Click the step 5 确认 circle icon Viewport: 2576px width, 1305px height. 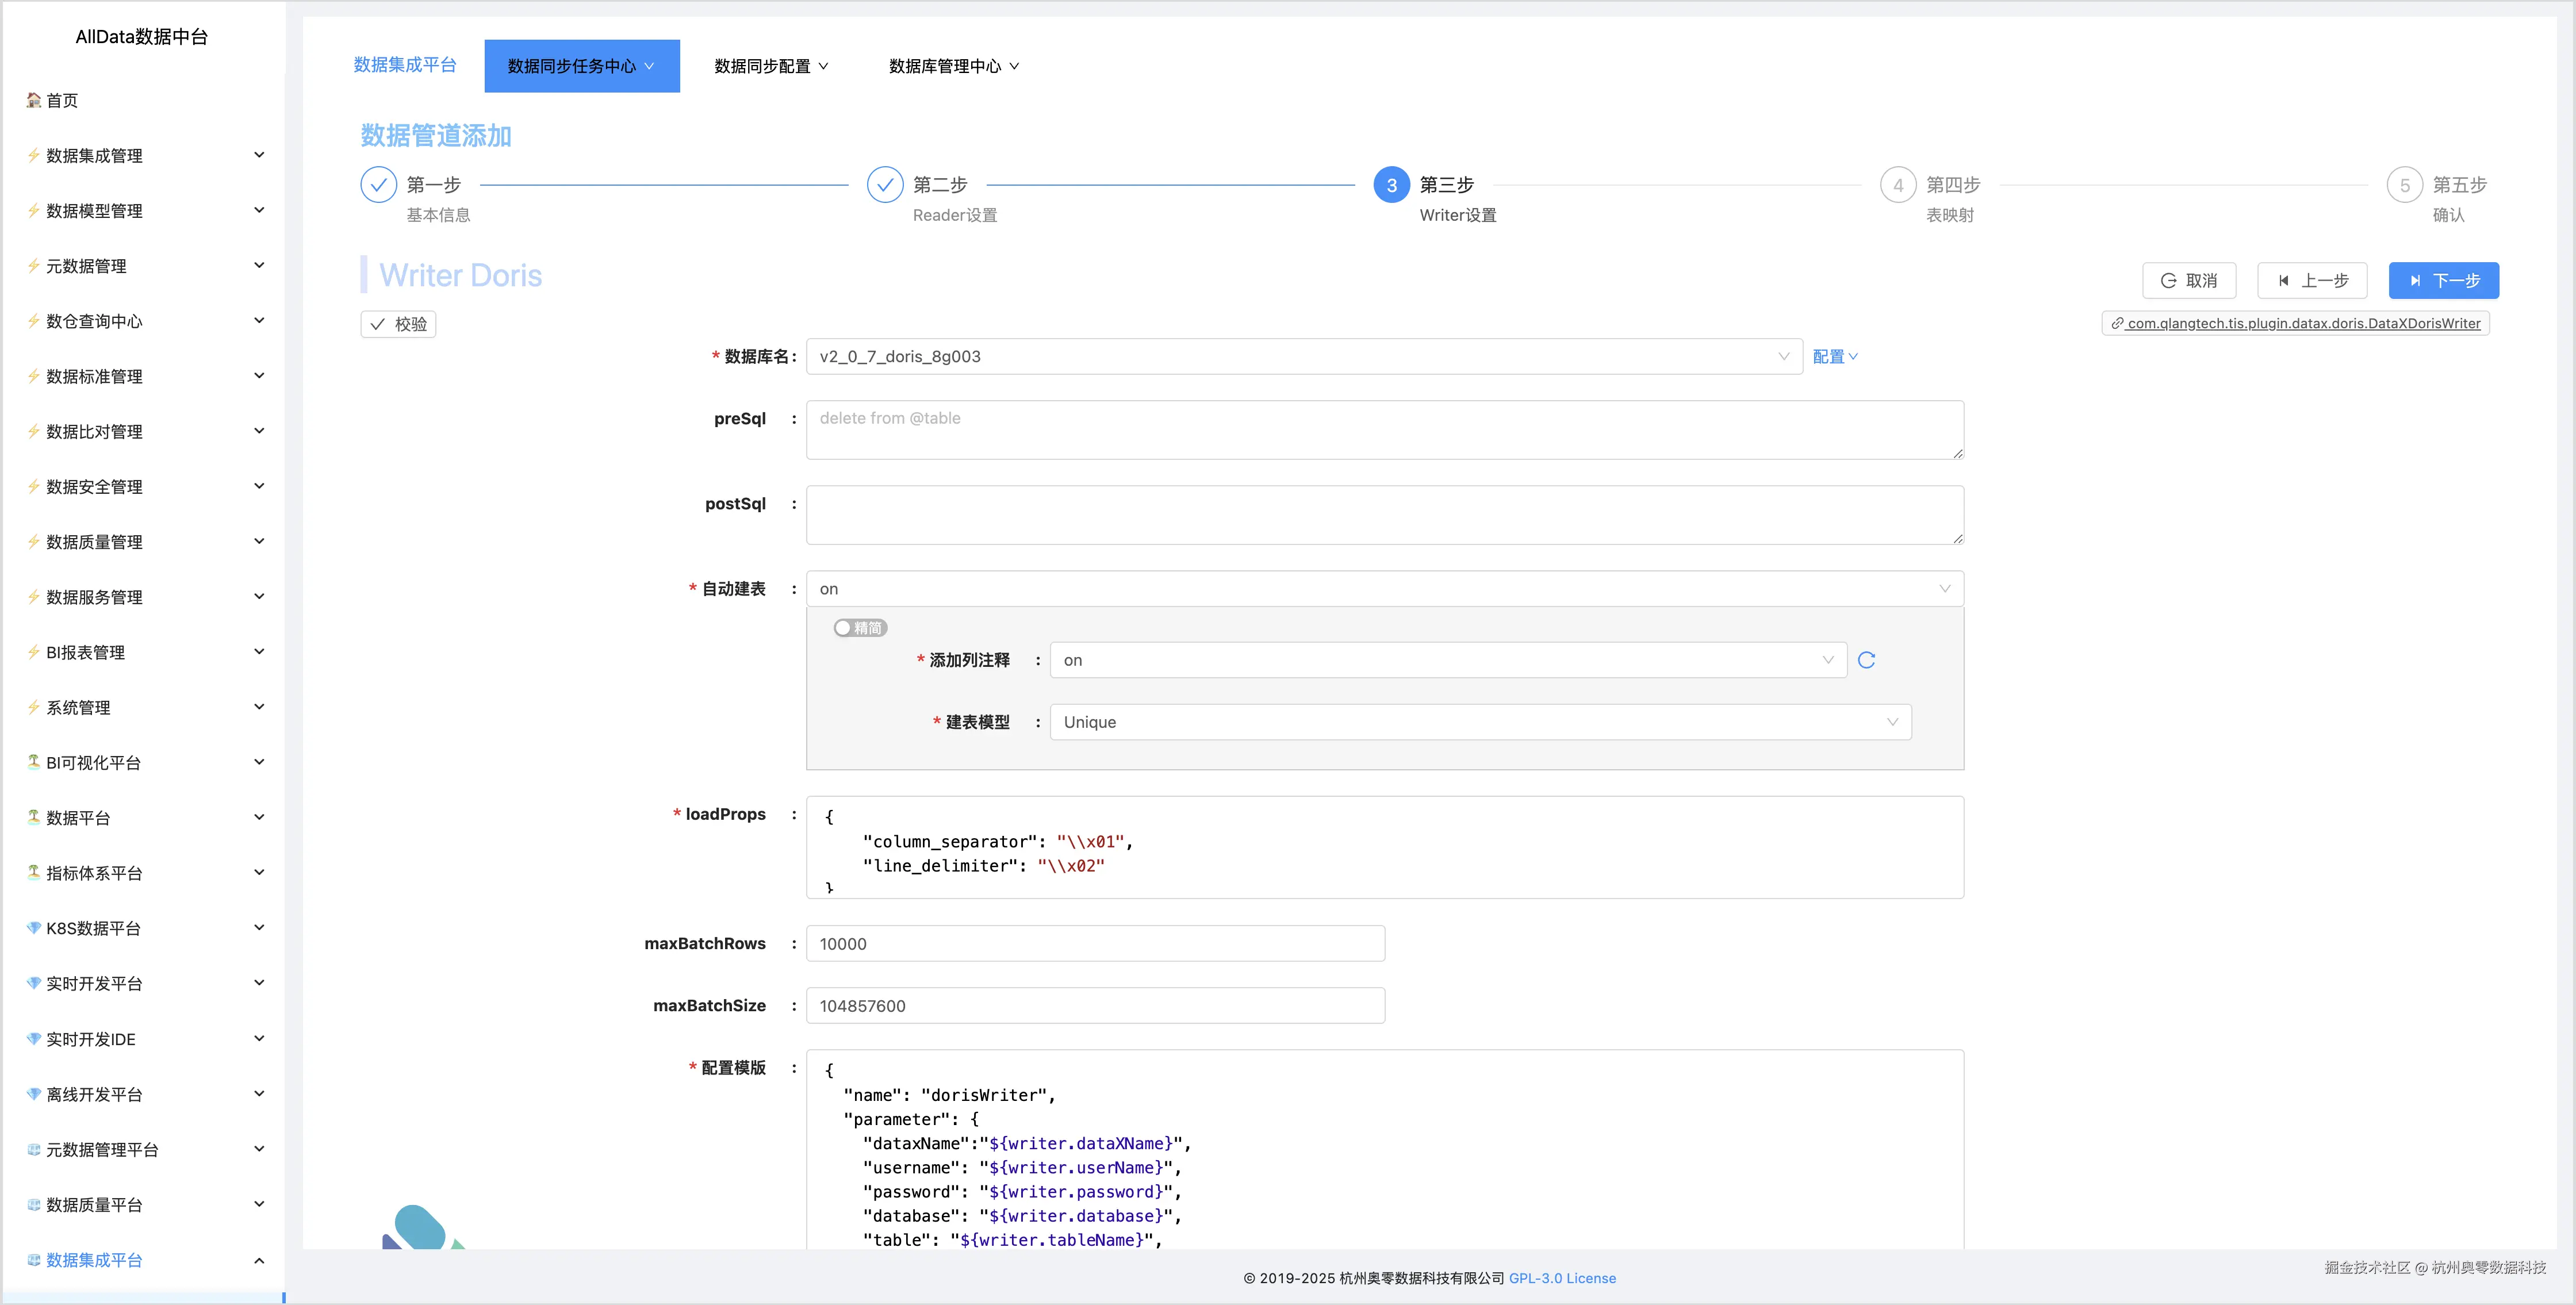(x=2404, y=185)
